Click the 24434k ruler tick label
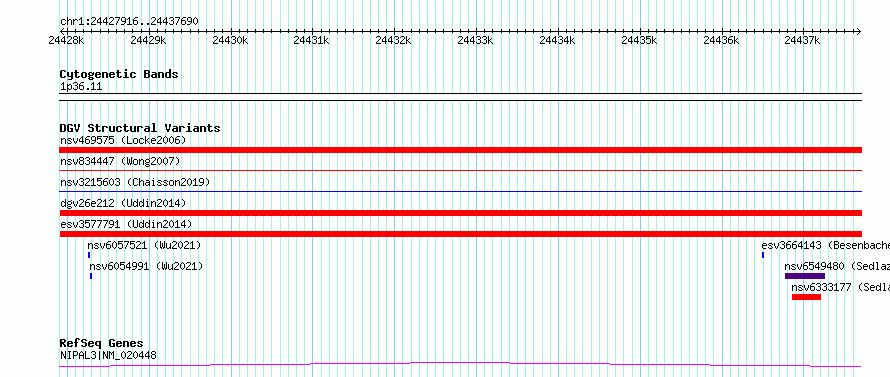The image size is (890, 377). [x=557, y=40]
